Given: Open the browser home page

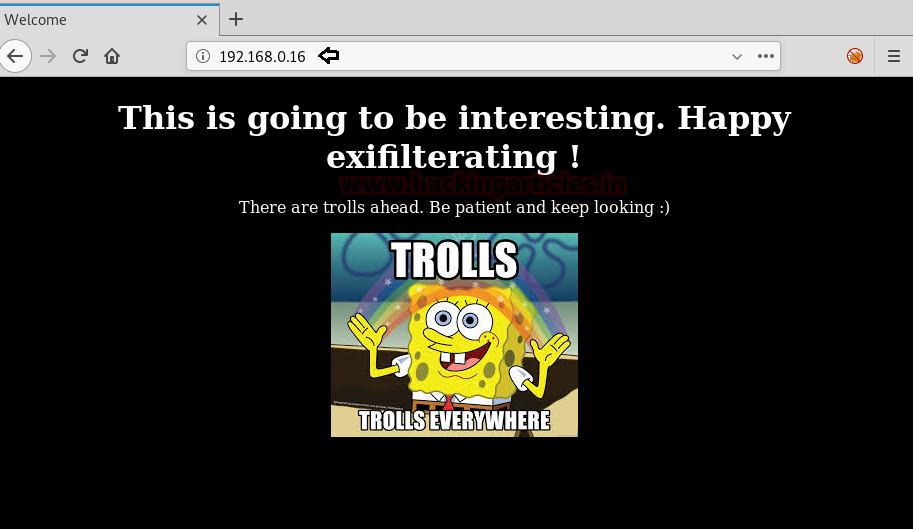Looking at the screenshot, I should pyautogui.click(x=112, y=56).
